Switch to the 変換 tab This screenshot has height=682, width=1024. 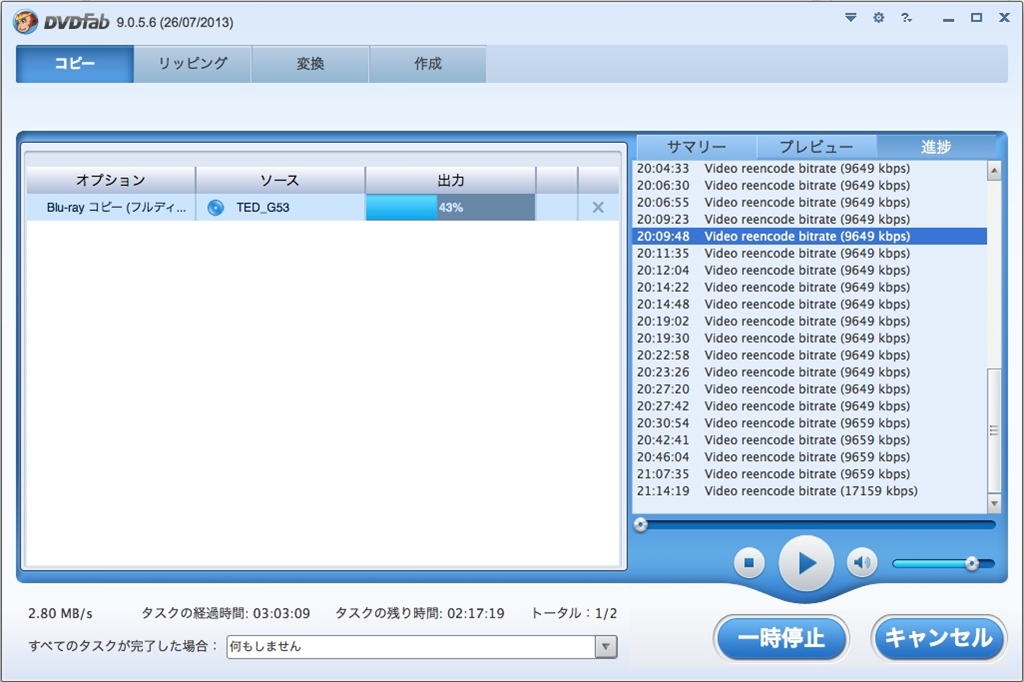pyautogui.click(x=310, y=64)
